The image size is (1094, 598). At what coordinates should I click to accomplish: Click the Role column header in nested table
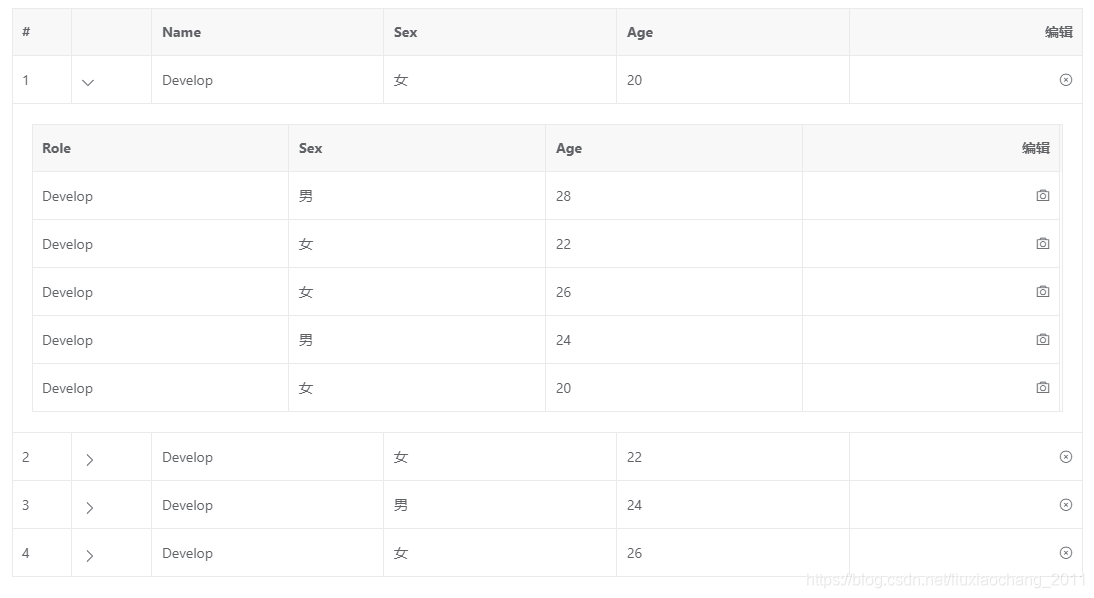click(x=56, y=148)
